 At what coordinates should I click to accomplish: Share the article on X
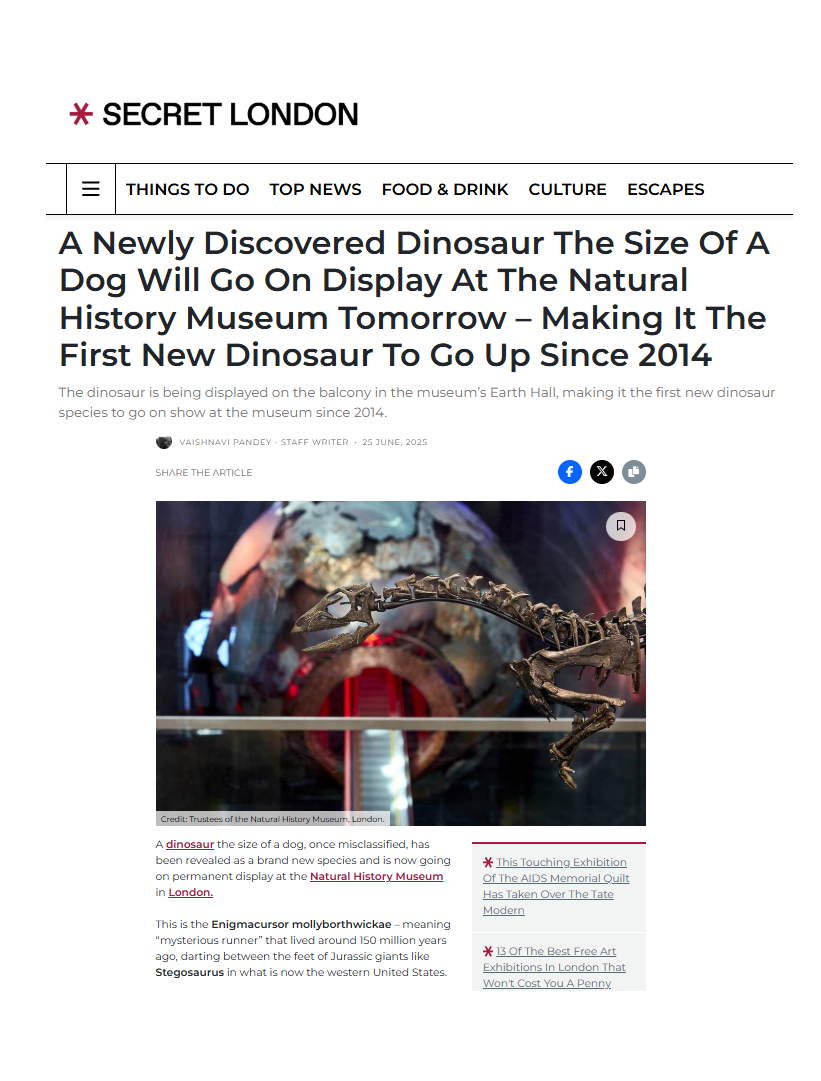pyautogui.click(x=602, y=472)
